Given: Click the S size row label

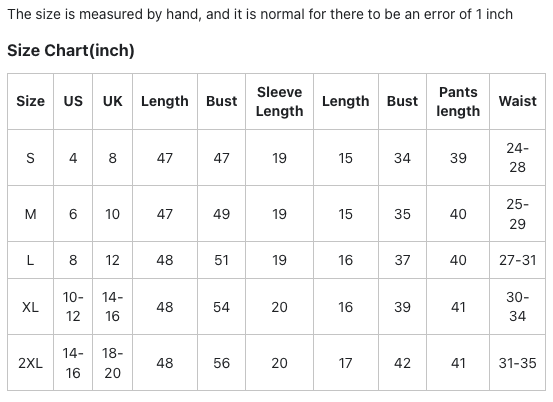Looking at the screenshot, I should 30,158.
